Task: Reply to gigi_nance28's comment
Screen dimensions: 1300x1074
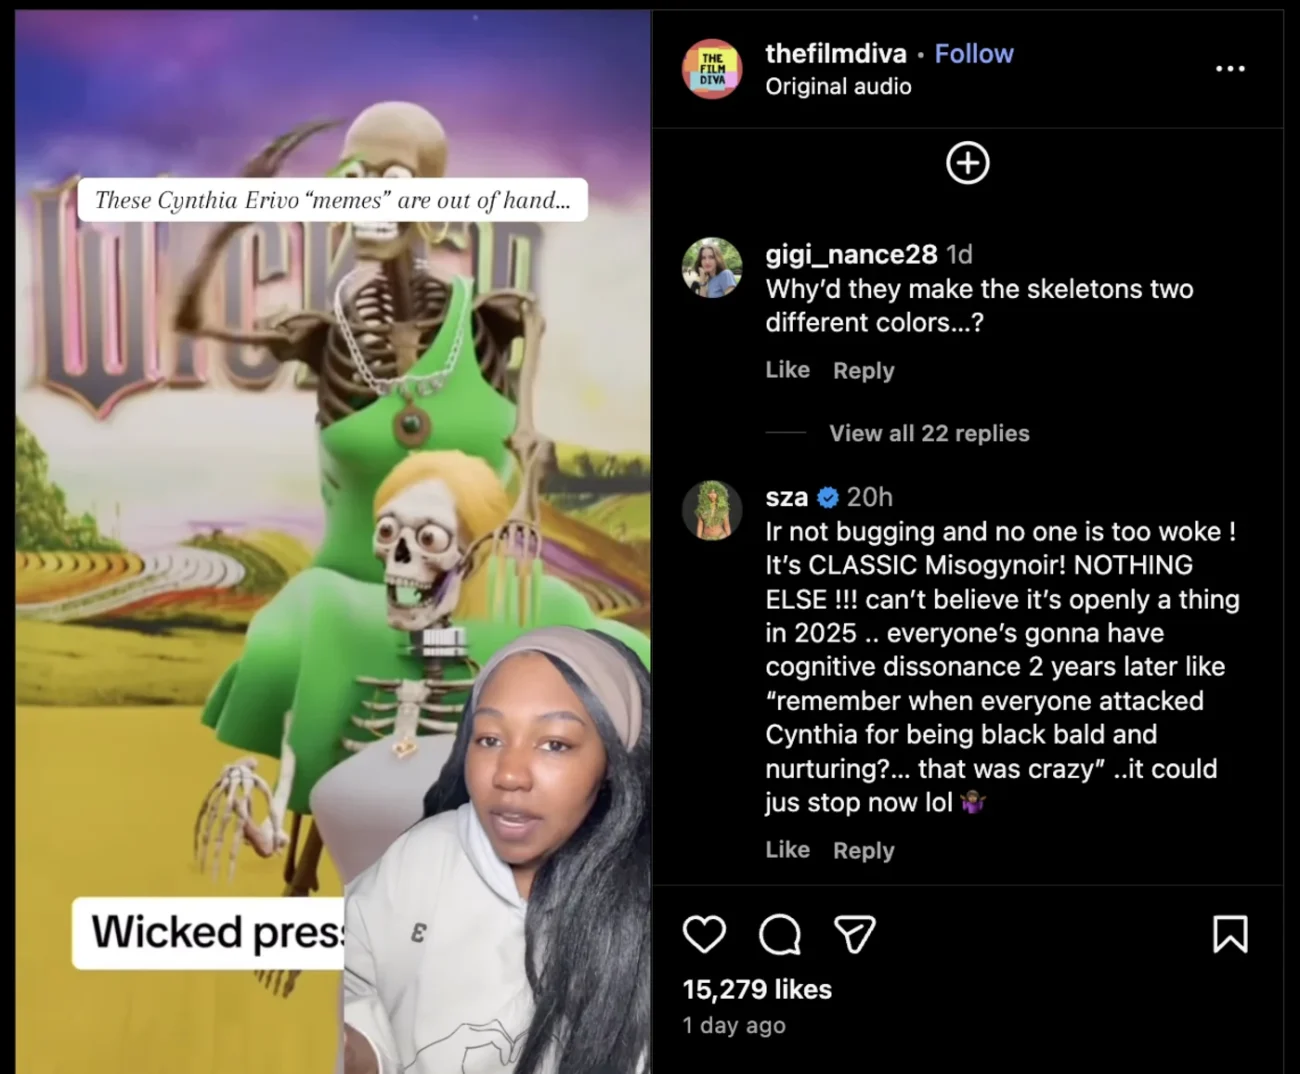Action: [x=864, y=370]
